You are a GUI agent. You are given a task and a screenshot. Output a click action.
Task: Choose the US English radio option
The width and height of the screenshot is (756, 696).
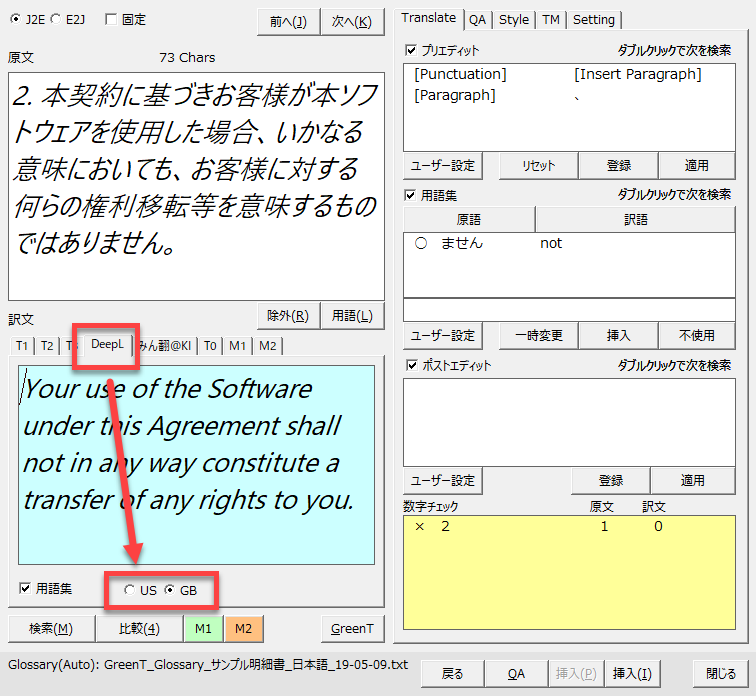click(129, 591)
